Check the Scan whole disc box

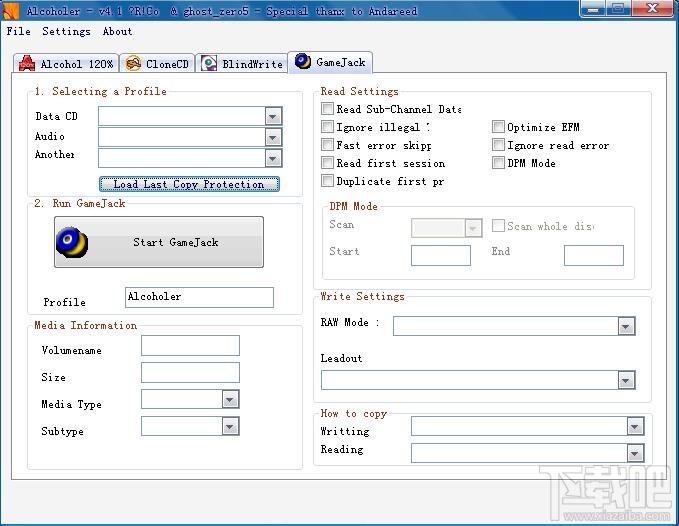(x=498, y=226)
